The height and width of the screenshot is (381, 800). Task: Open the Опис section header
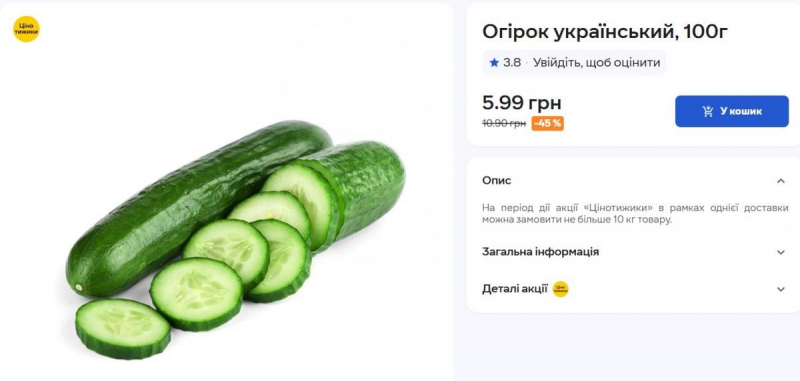[635, 181]
